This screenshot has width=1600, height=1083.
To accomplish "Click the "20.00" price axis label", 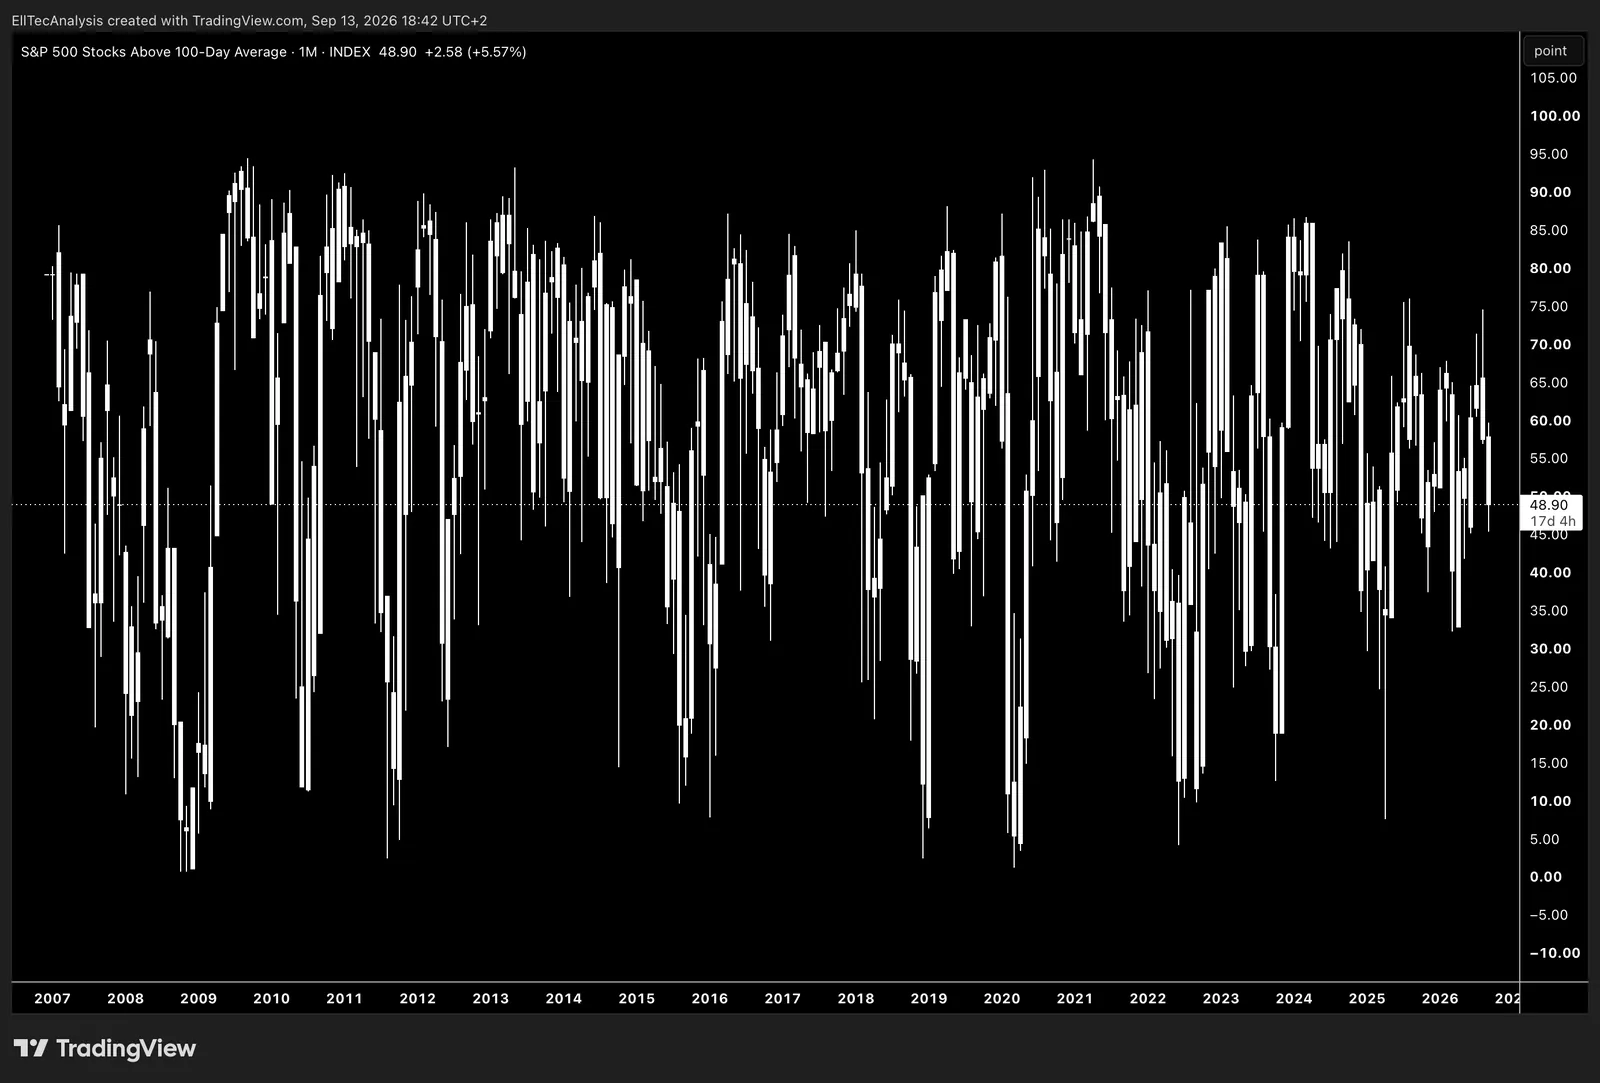I will point(1550,725).
